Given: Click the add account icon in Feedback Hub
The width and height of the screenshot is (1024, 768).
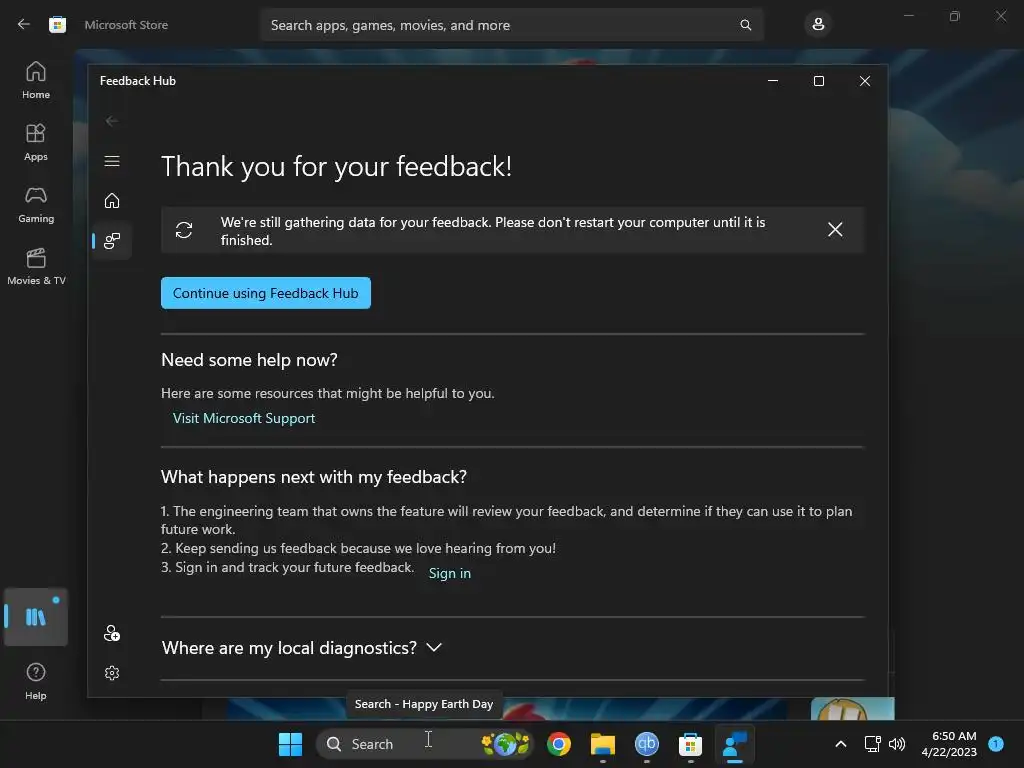Looking at the screenshot, I should pyautogui.click(x=112, y=633).
